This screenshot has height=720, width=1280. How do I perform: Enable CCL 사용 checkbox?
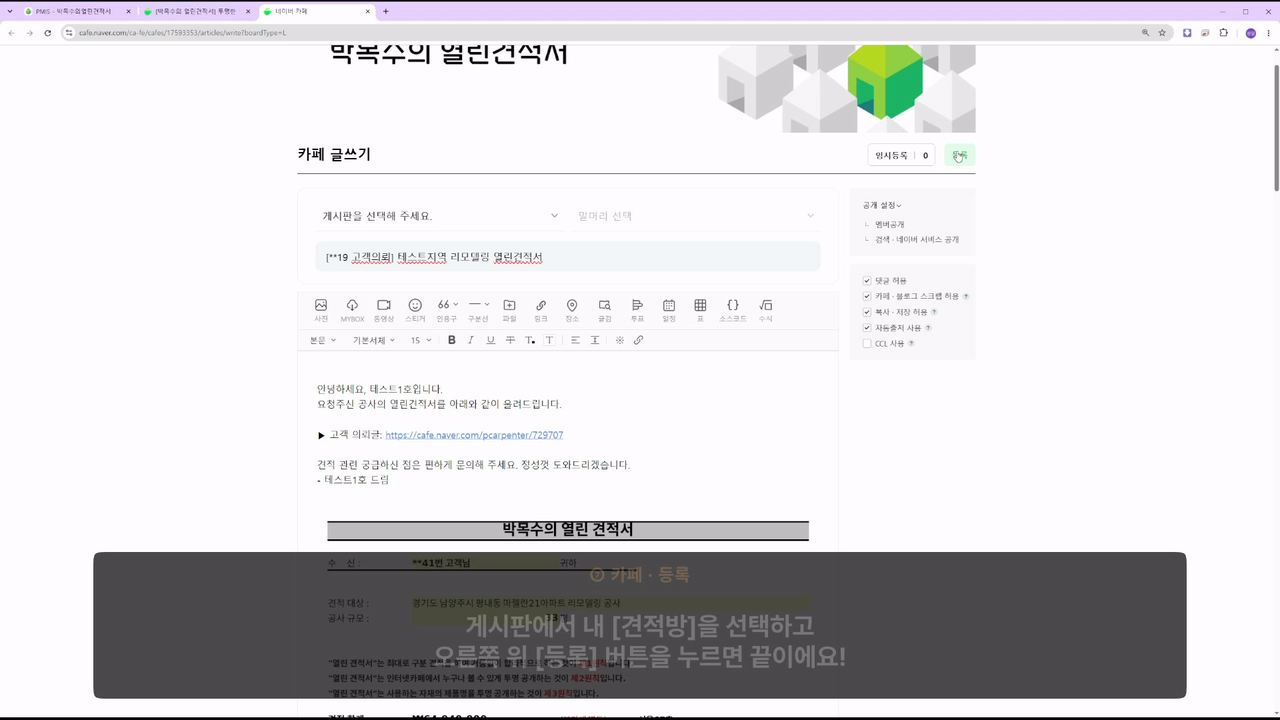coord(867,343)
